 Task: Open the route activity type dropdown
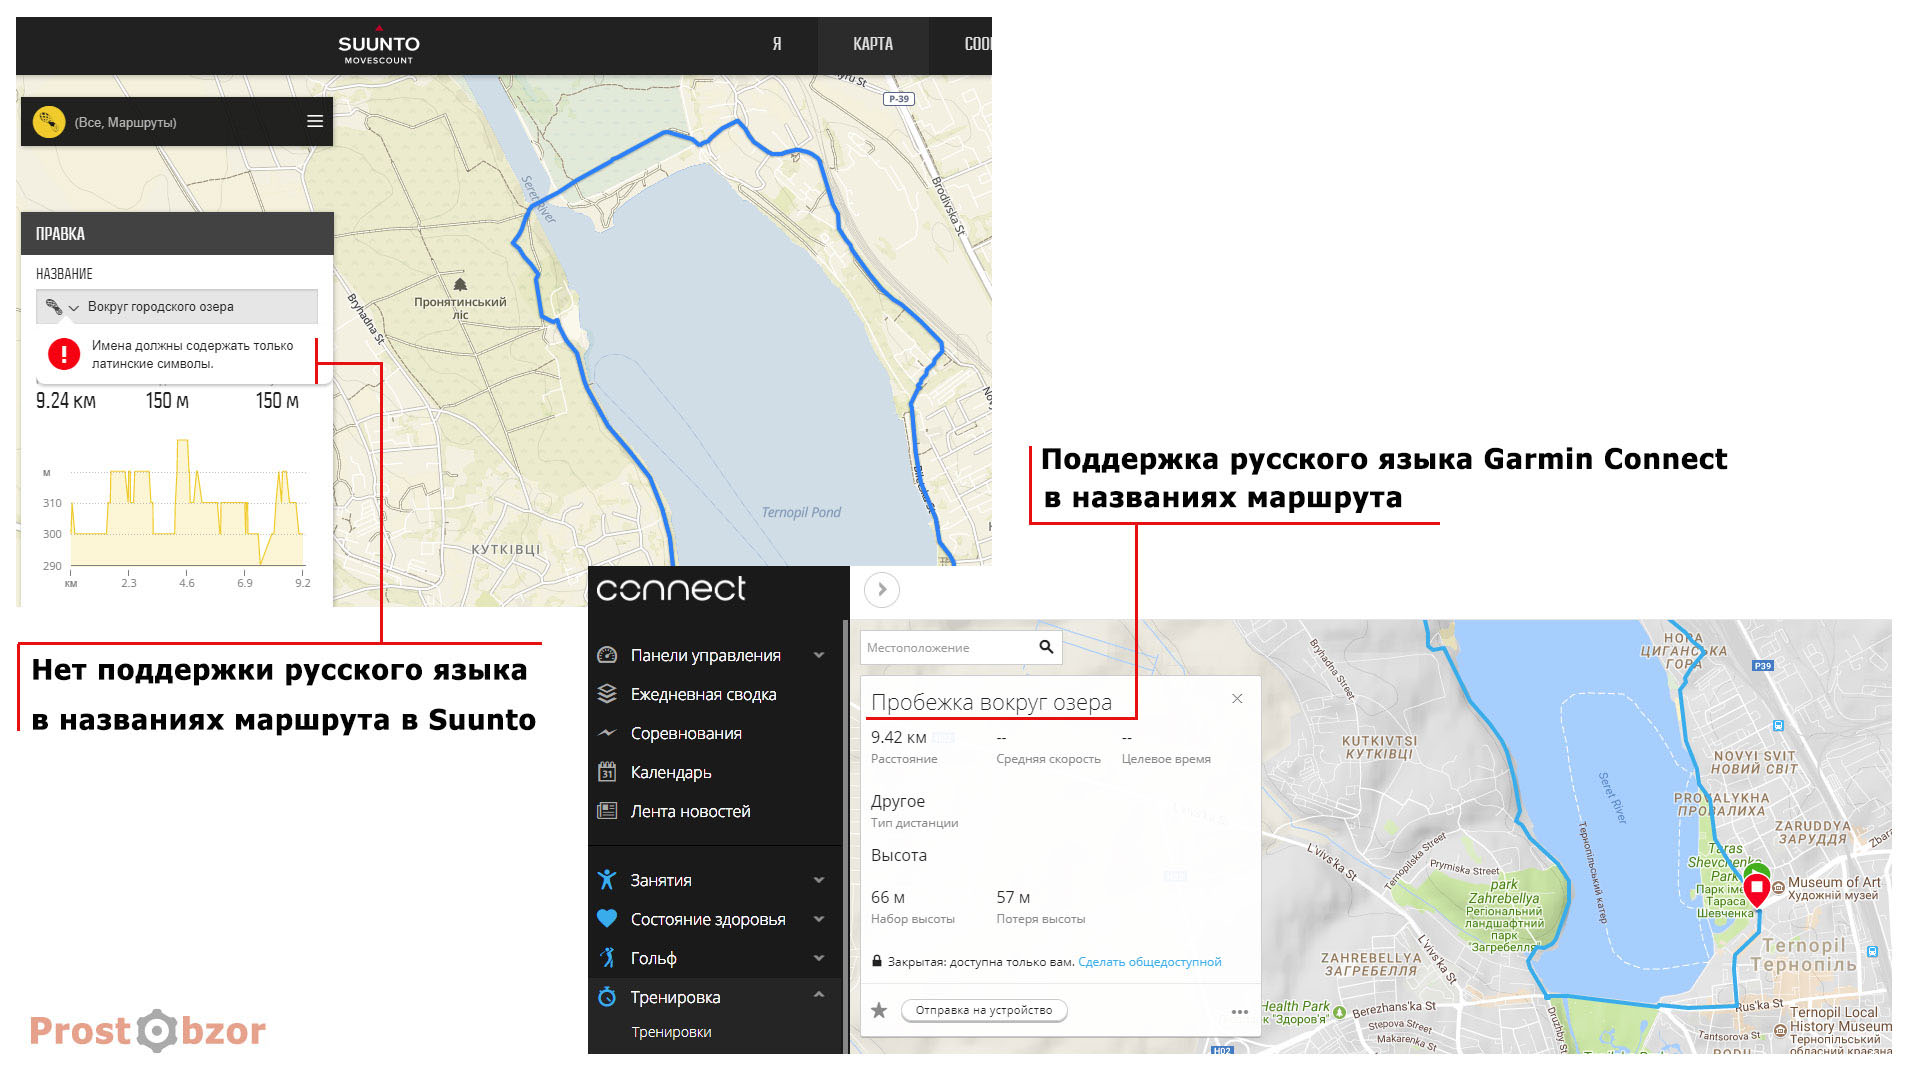pyautogui.click(x=62, y=307)
